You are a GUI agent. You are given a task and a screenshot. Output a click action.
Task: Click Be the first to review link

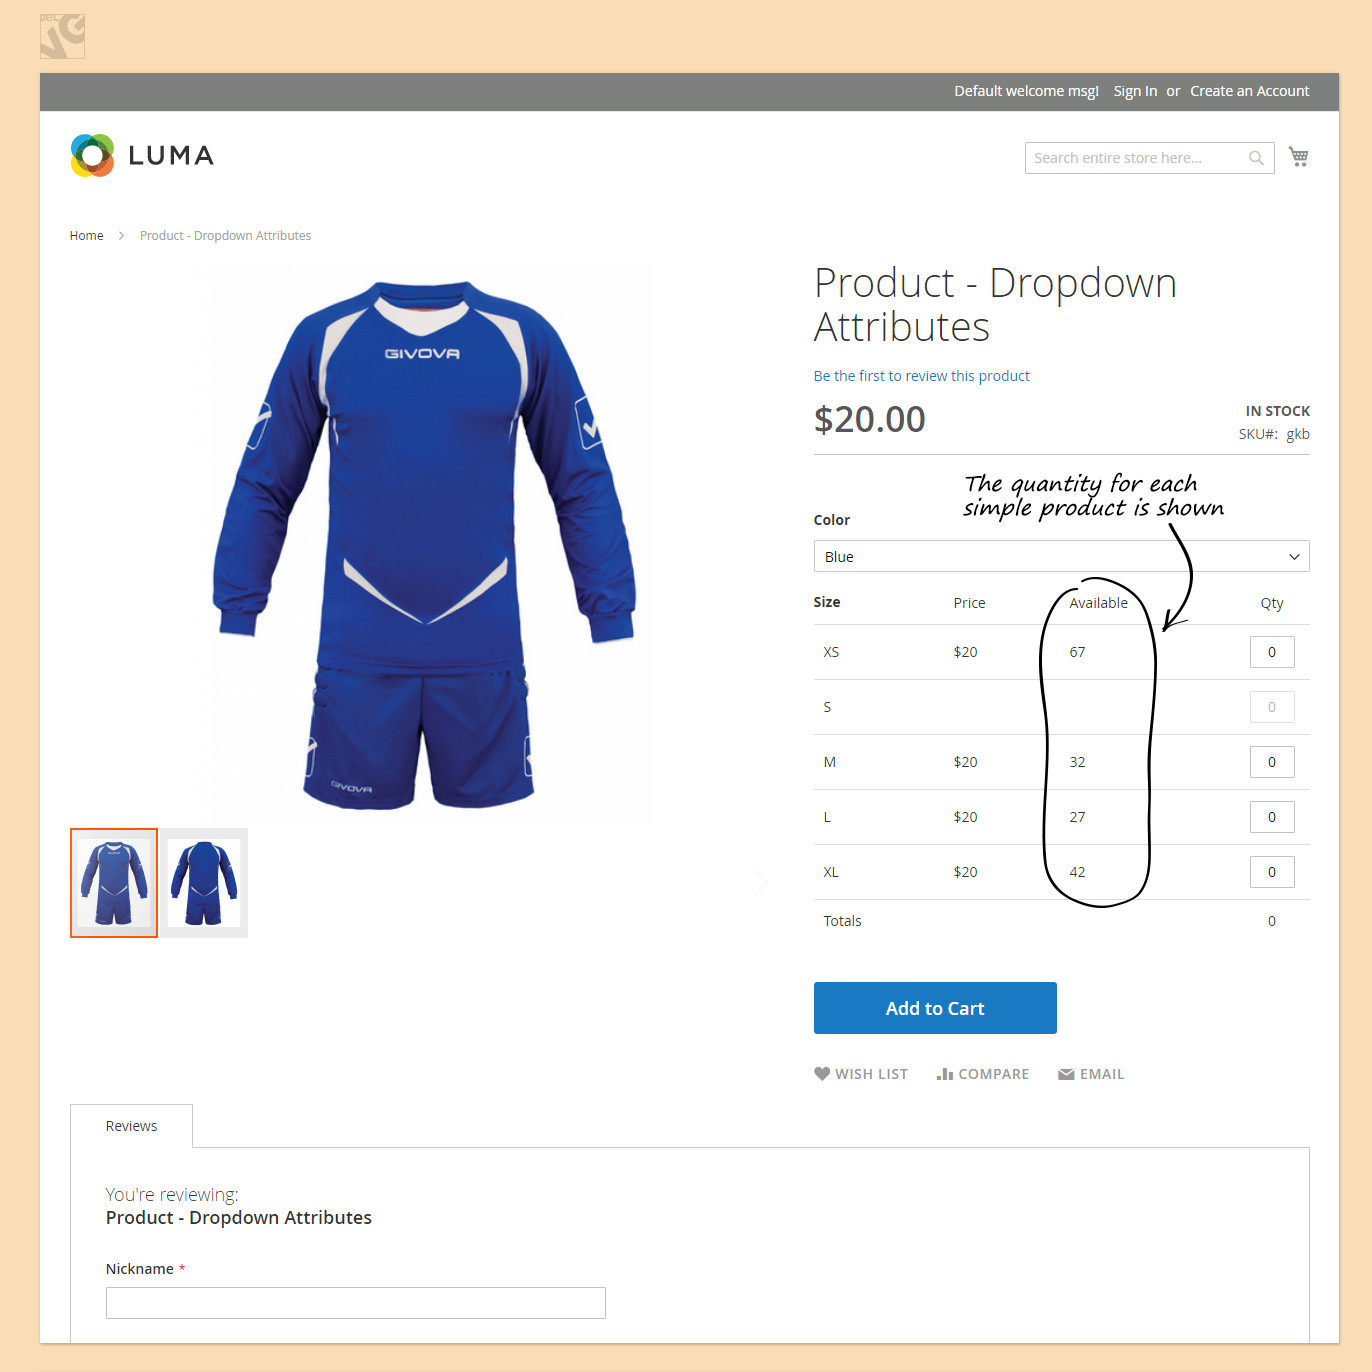click(x=921, y=376)
